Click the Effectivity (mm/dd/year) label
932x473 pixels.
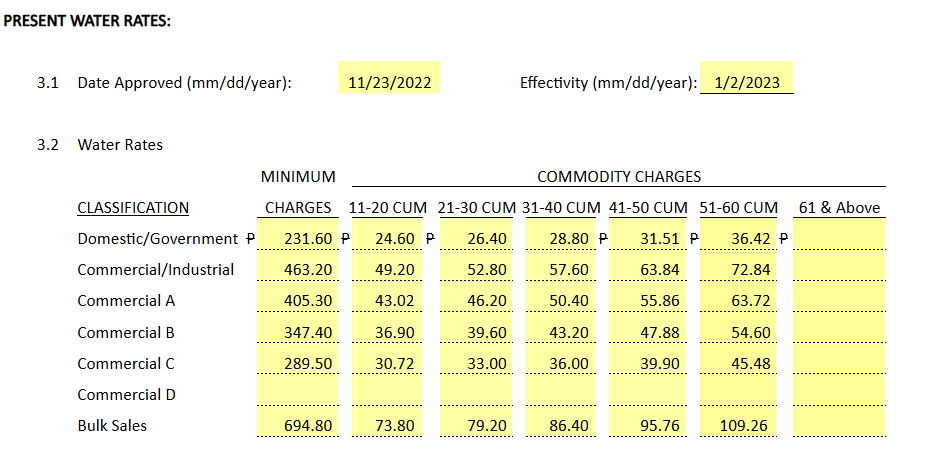click(x=609, y=83)
